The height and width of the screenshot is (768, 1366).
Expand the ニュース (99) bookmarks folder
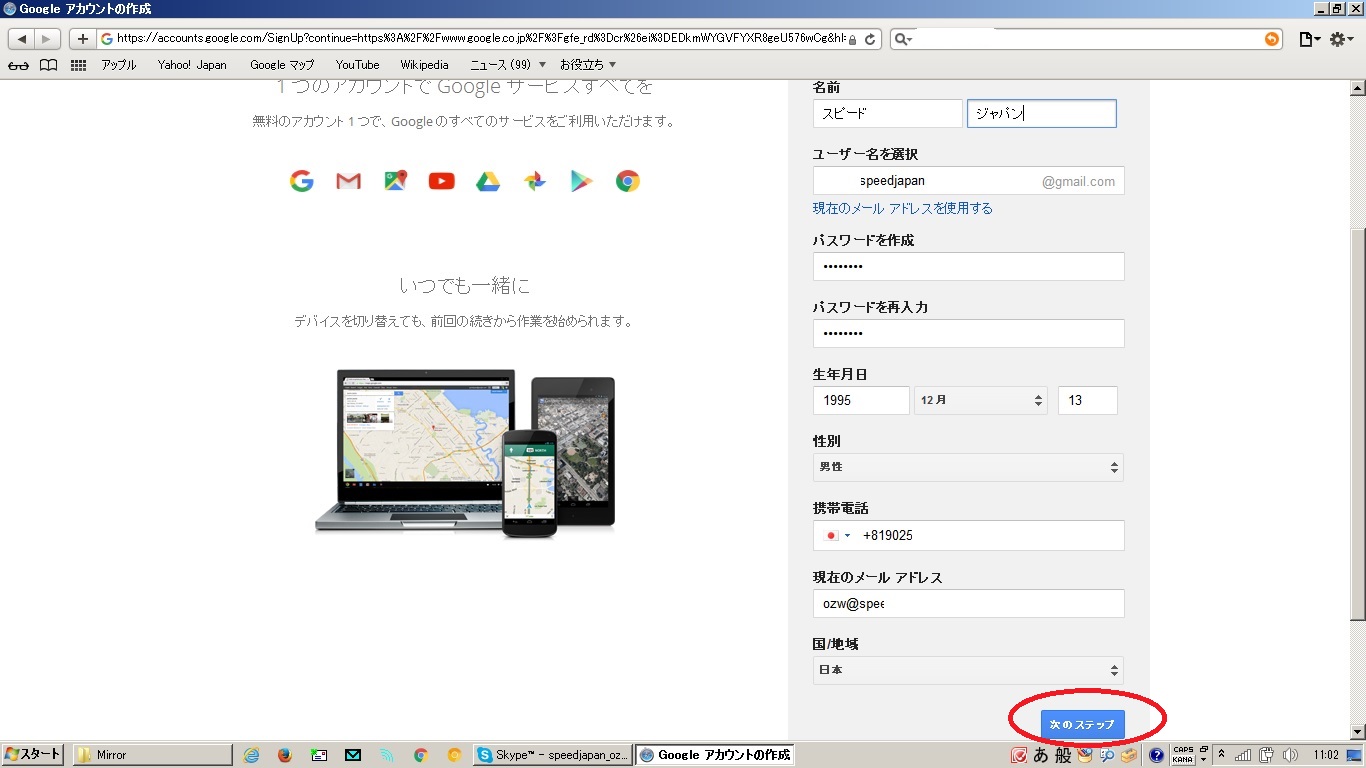[x=508, y=65]
